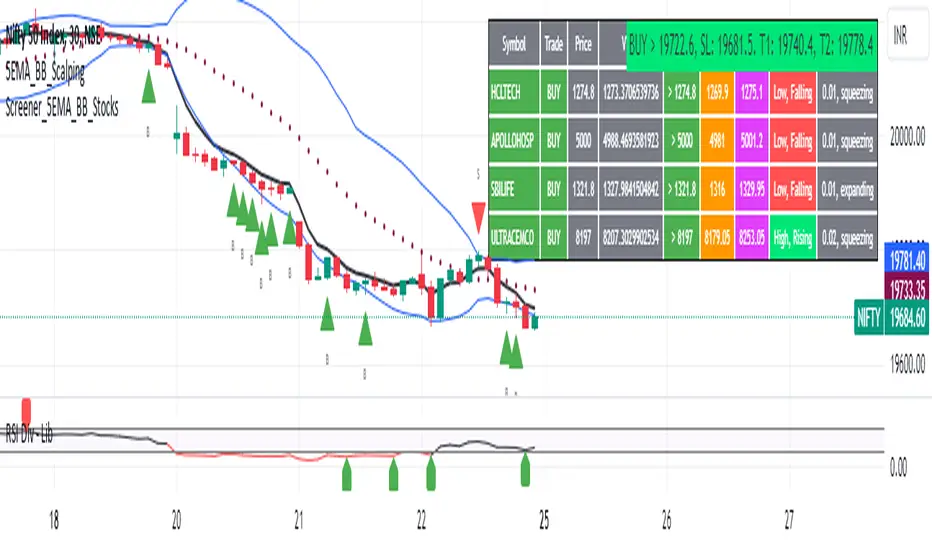Click the Nifty 50 Index chart title
This screenshot has width=932, height=550.
tap(53, 37)
